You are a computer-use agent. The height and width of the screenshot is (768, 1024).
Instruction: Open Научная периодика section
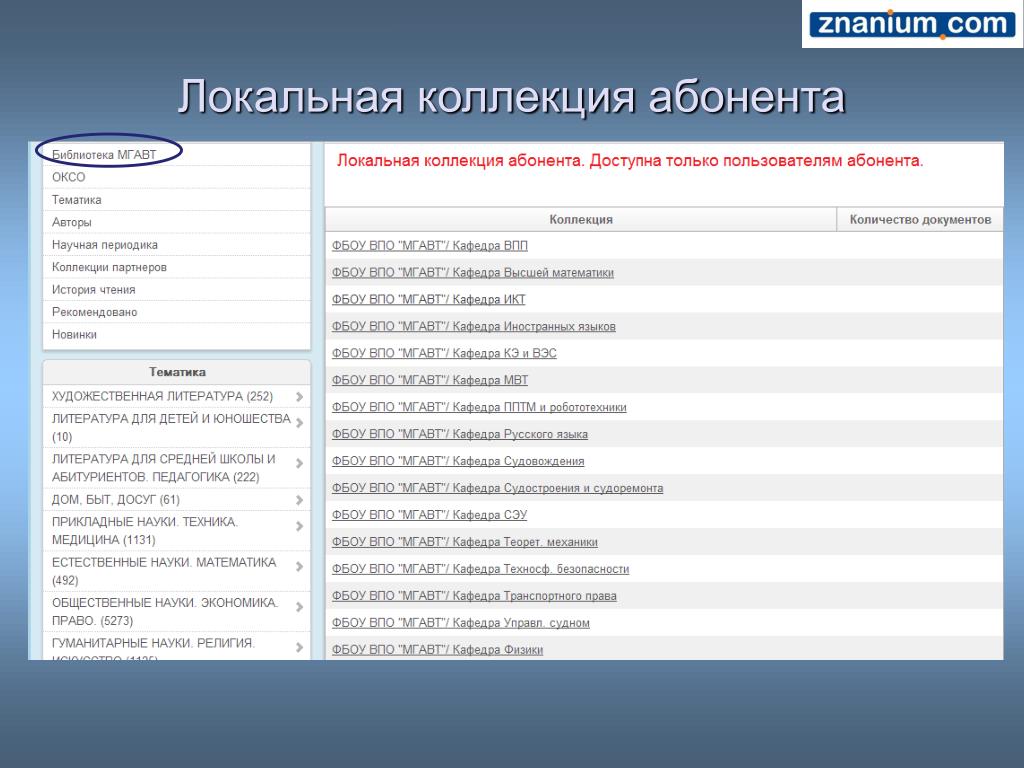tap(104, 245)
